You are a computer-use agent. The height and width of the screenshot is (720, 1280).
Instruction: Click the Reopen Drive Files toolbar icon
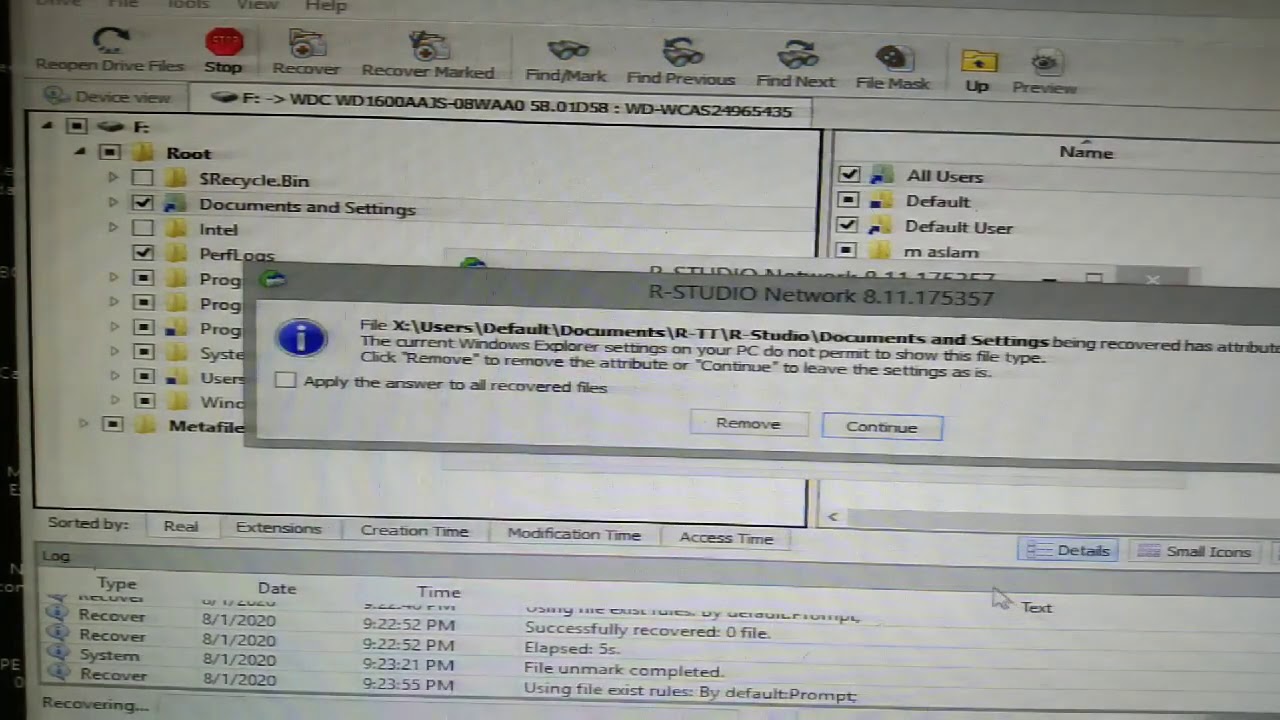[110, 41]
